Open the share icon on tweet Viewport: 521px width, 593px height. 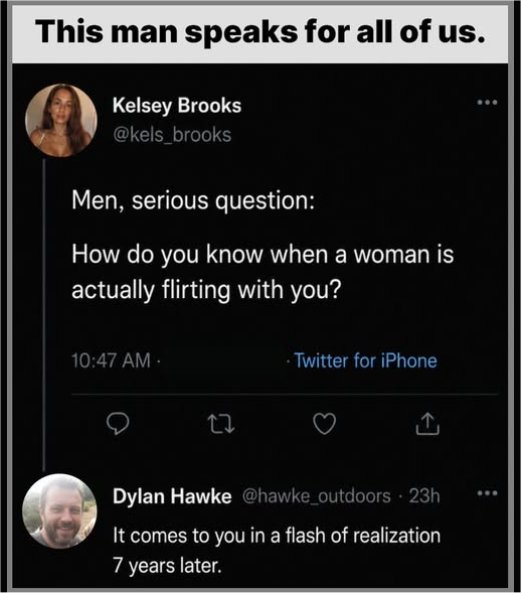428,424
